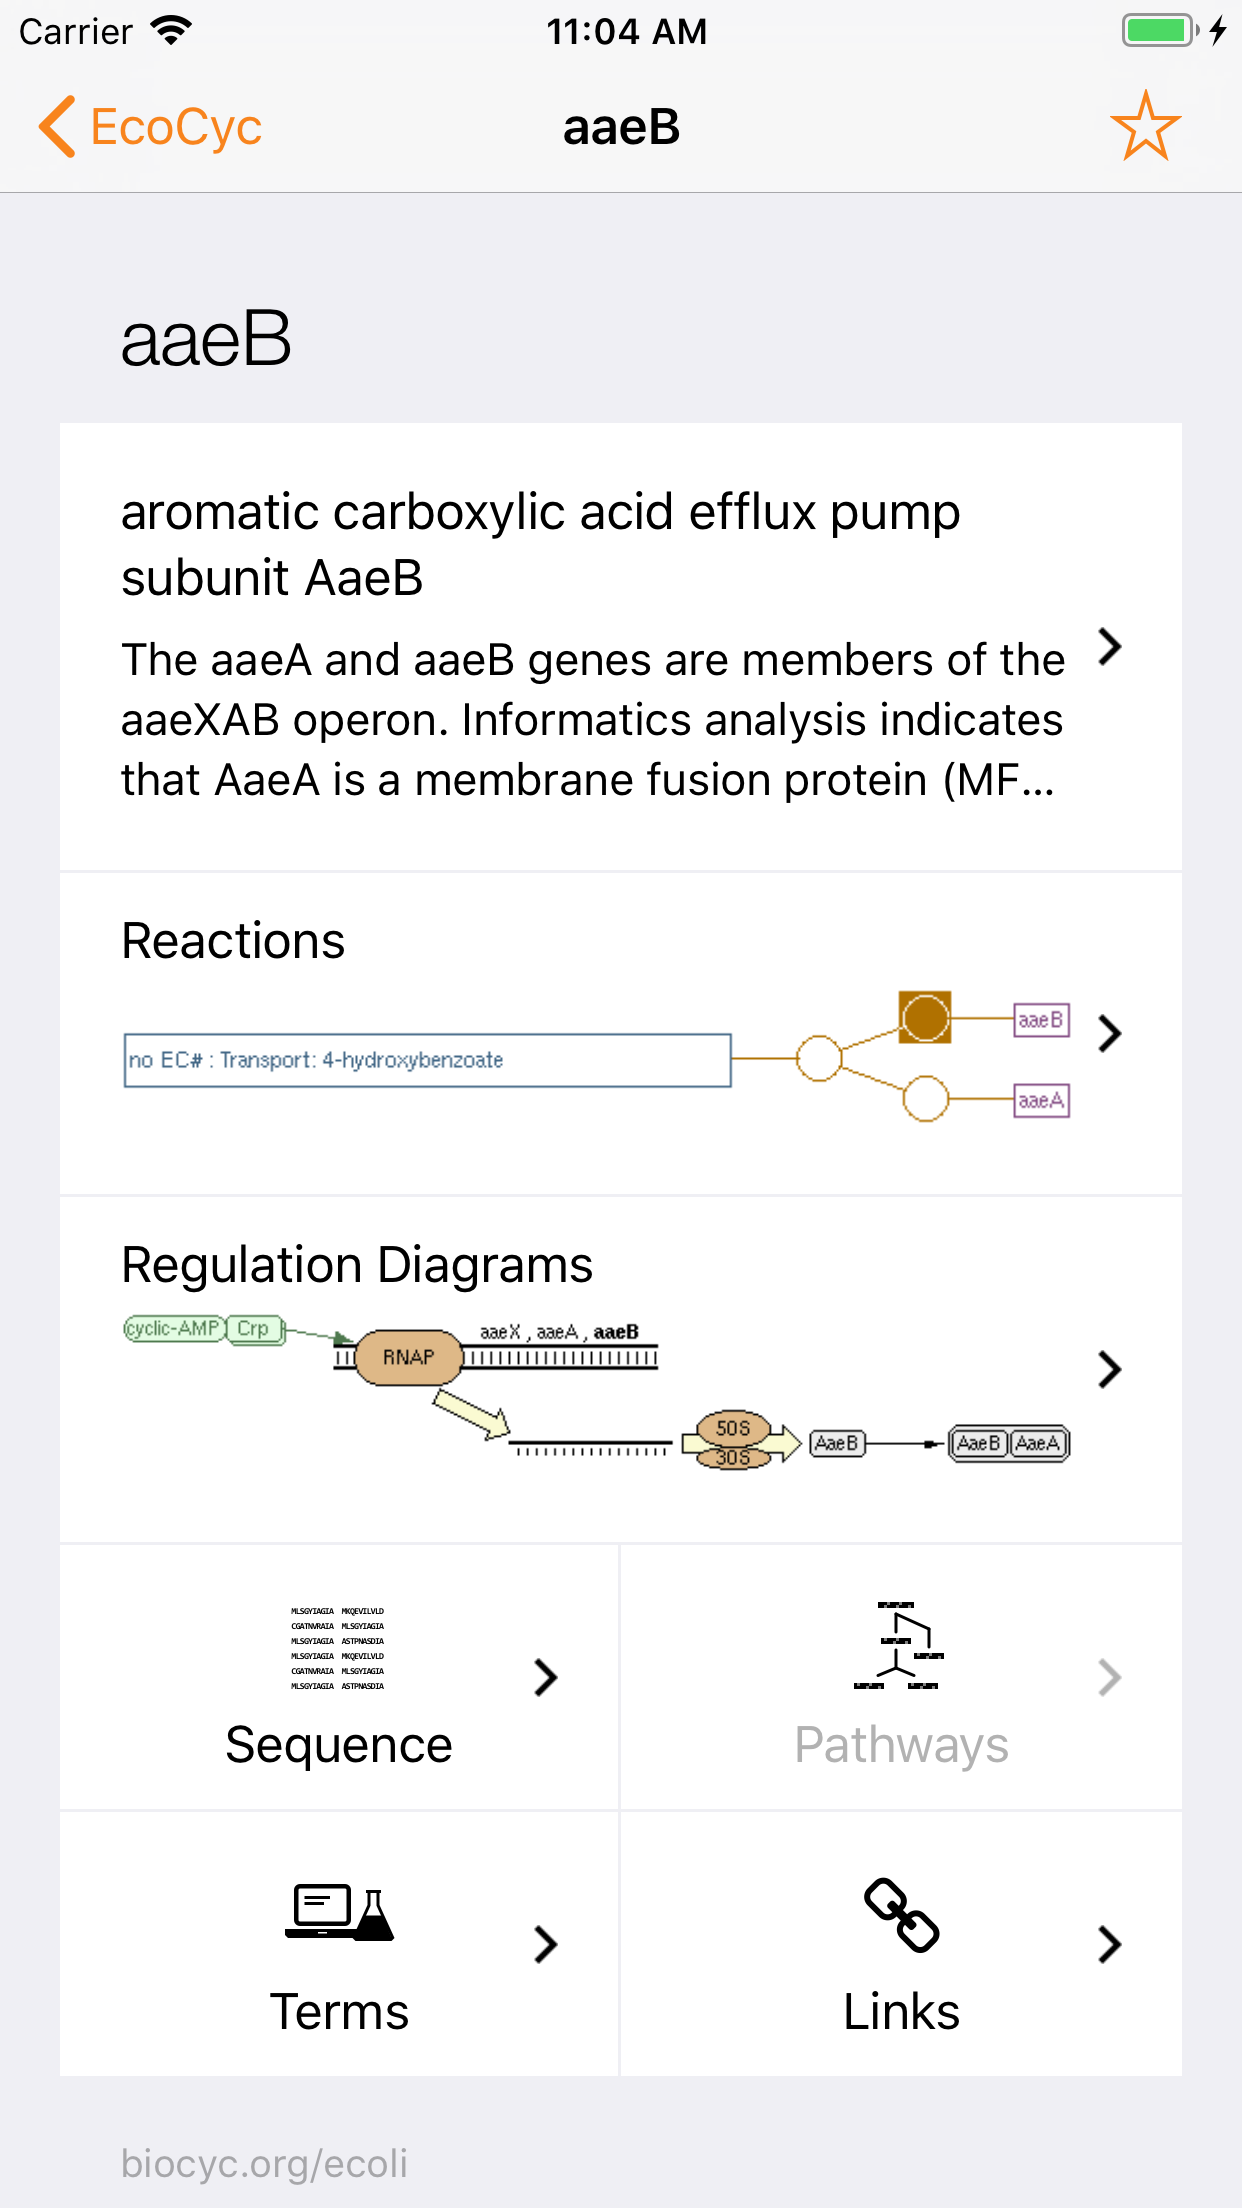The image size is (1242, 2208).
Task: Open the Pathways diagram icon
Action: pos(899,1646)
